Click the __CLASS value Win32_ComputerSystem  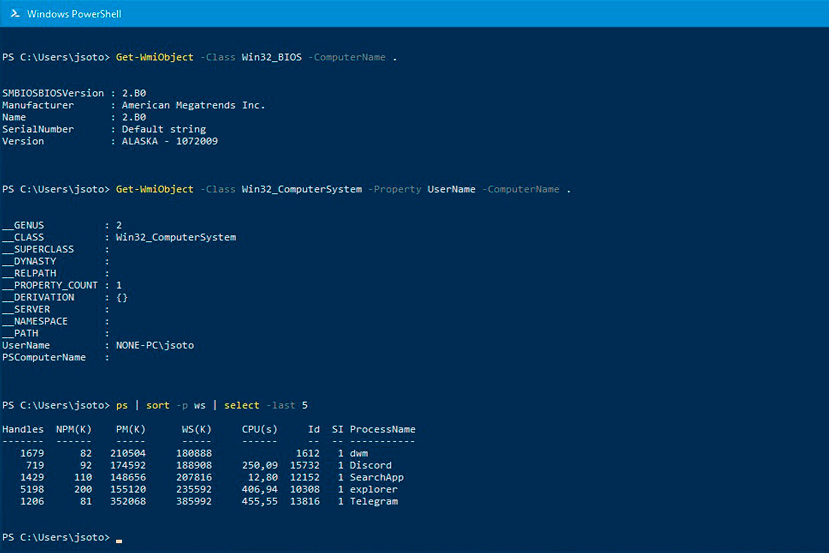click(x=176, y=237)
